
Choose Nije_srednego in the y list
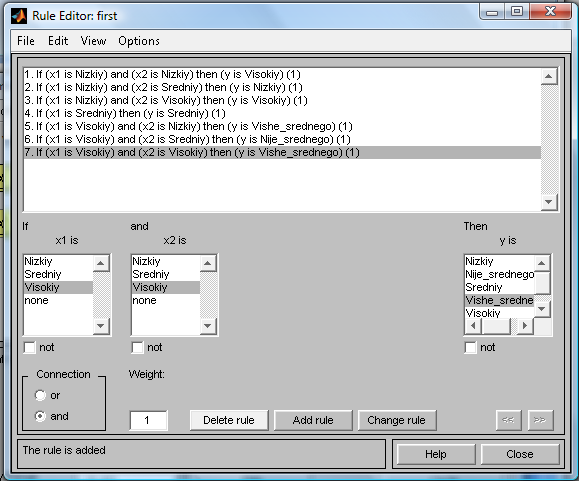tap(499, 274)
